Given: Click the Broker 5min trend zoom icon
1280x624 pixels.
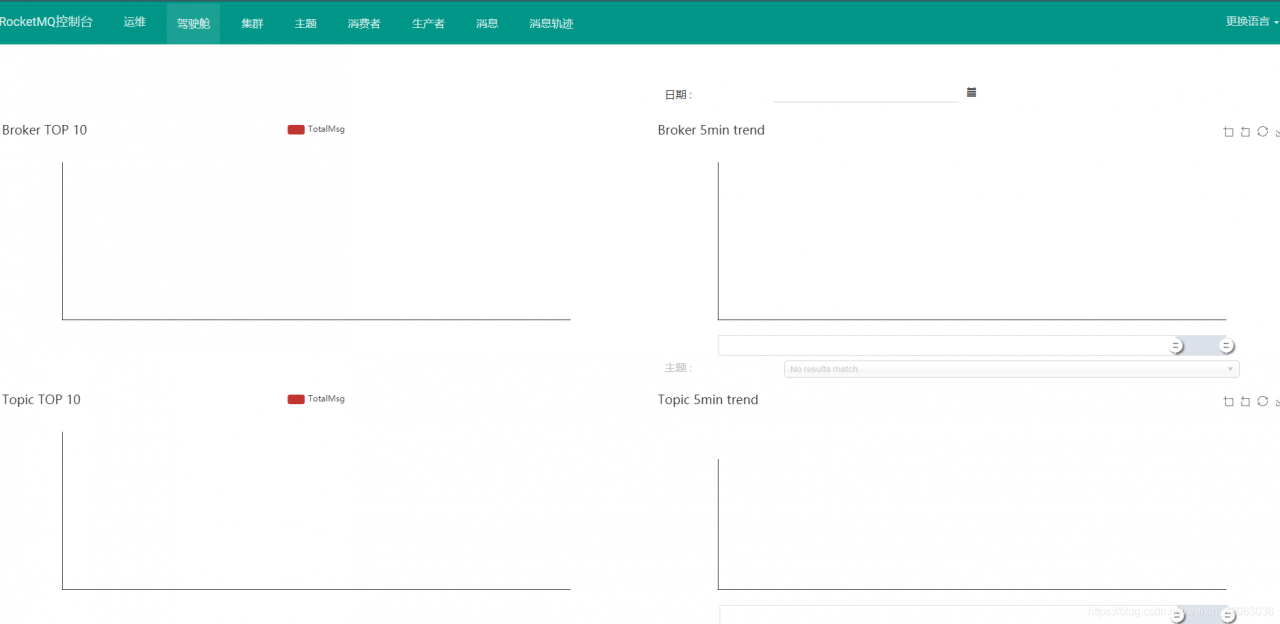Looking at the screenshot, I should point(1228,132).
